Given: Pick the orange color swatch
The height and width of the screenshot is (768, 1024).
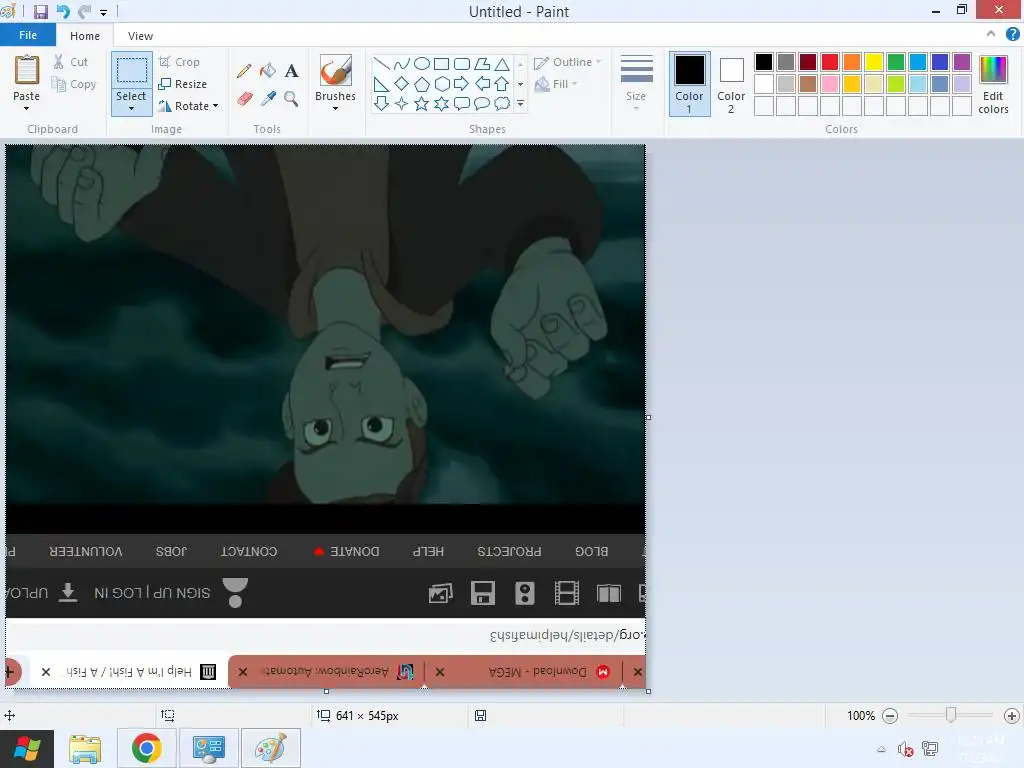Looking at the screenshot, I should pyautogui.click(x=852, y=62).
